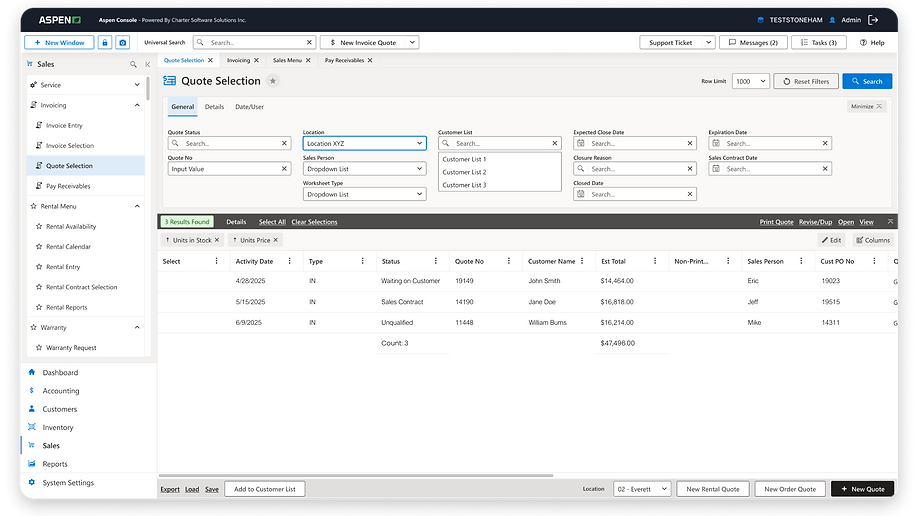Click the Print Quote link

tap(776, 222)
